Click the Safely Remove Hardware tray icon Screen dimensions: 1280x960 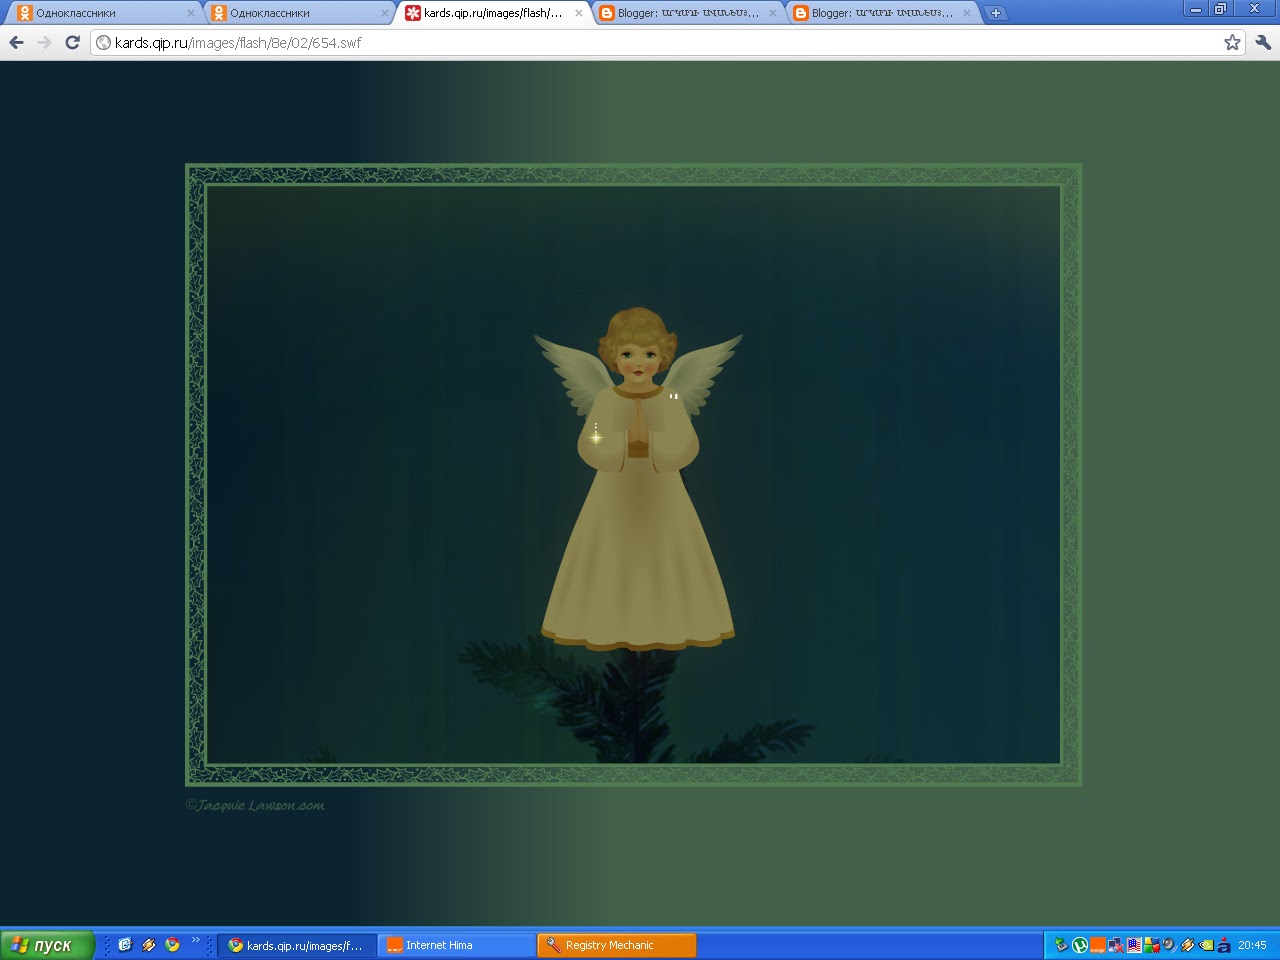pyautogui.click(x=1061, y=945)
